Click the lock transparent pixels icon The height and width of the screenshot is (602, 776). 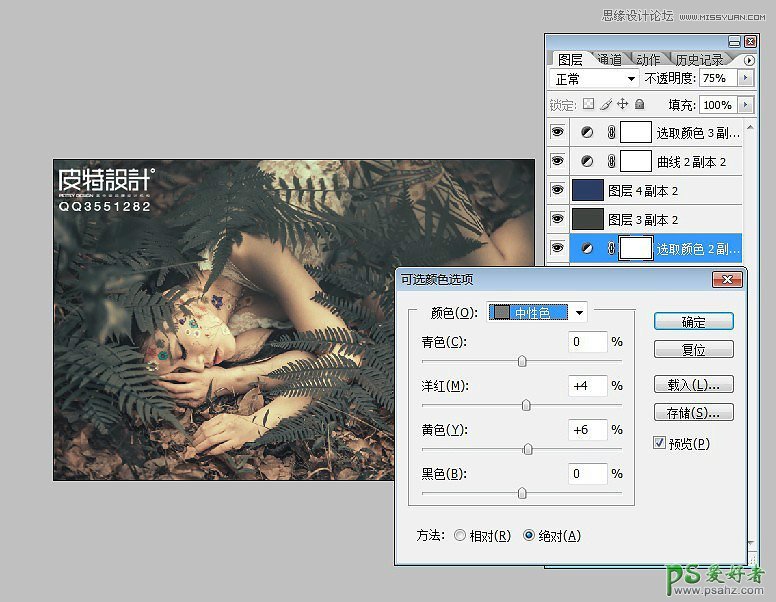[x=589, y=104]
